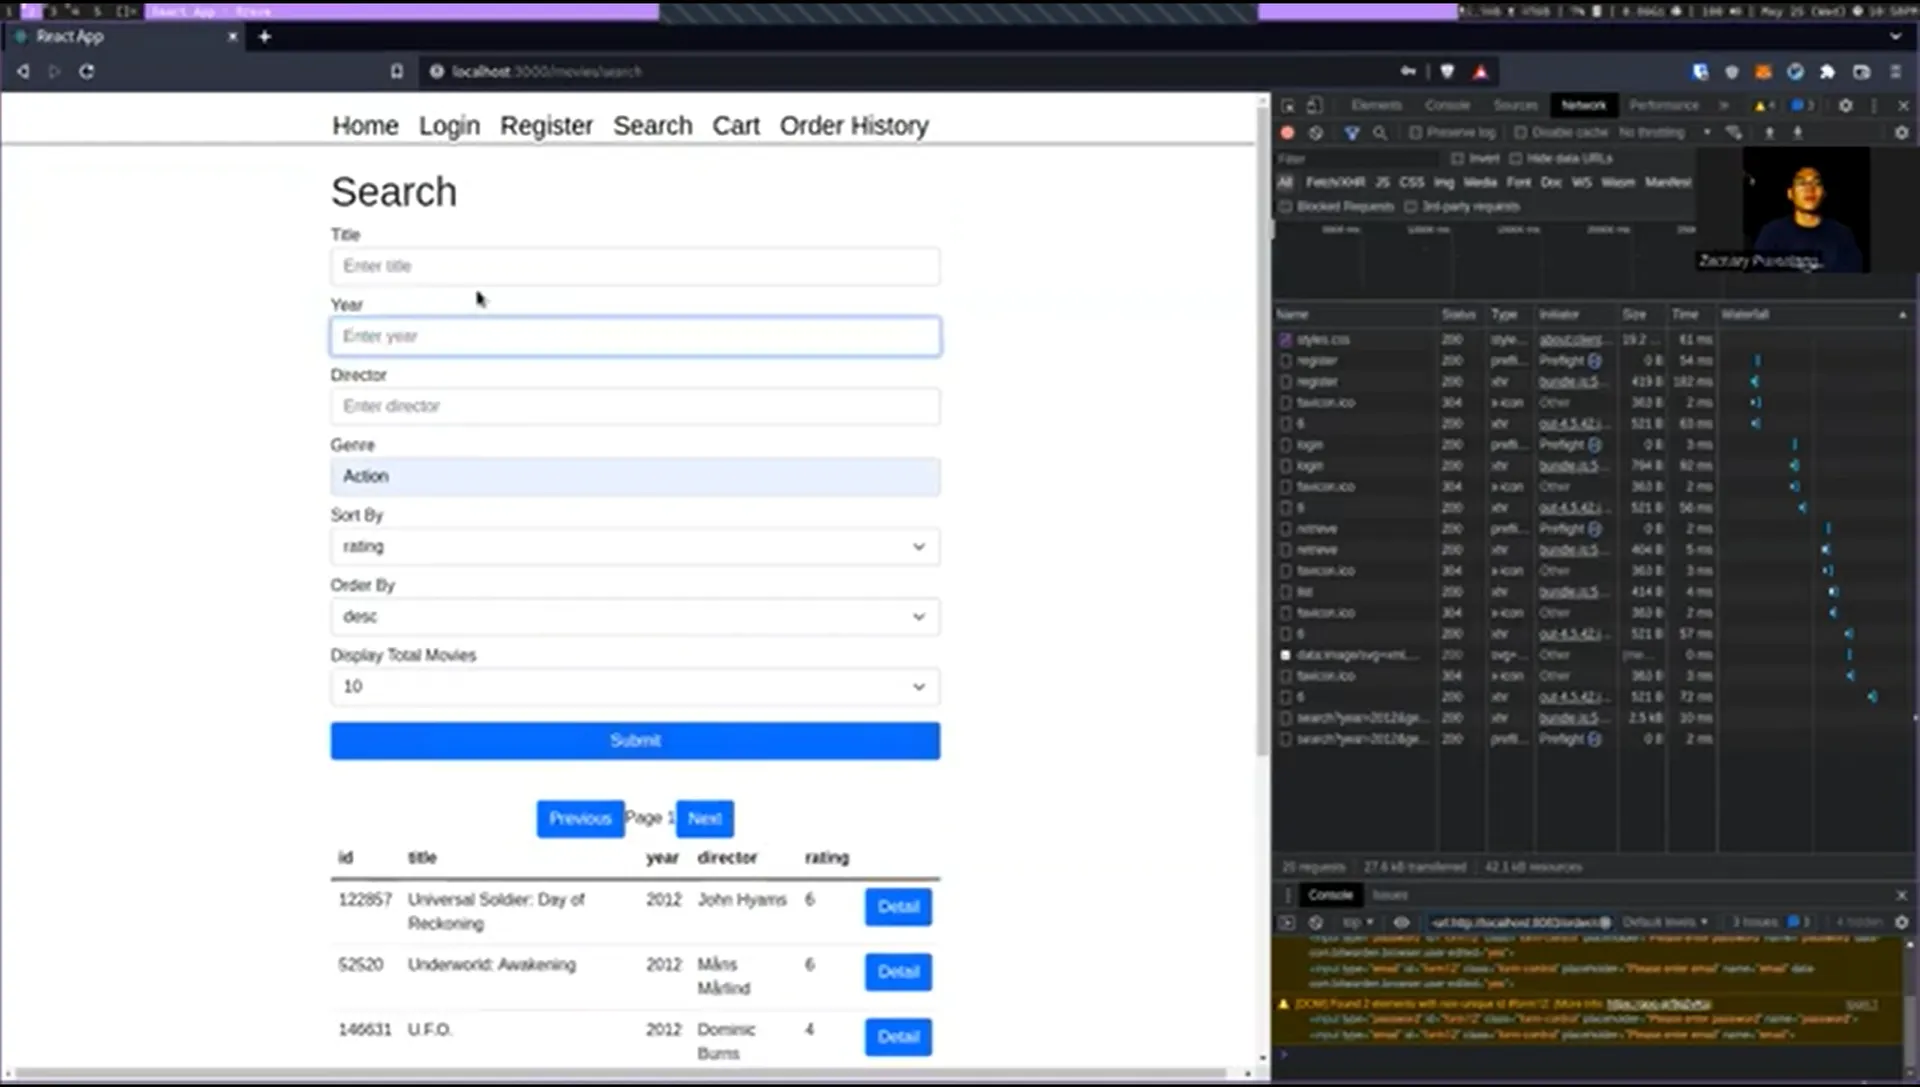Open the Display Total Movies dropdown
The image size is (1920, 1087).
click(x=635, y=686)
